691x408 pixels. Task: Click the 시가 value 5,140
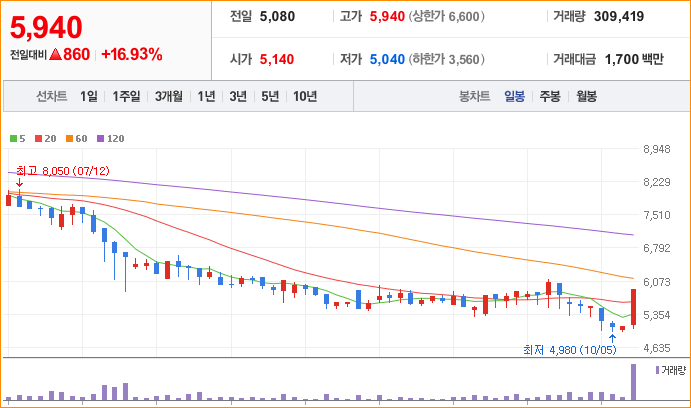pos(277,59)
